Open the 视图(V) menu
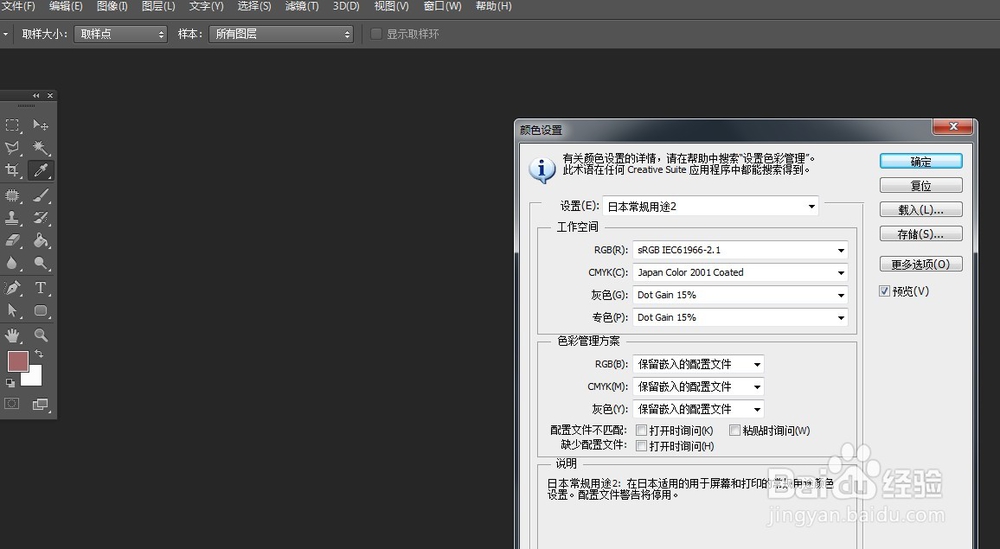 392,6
